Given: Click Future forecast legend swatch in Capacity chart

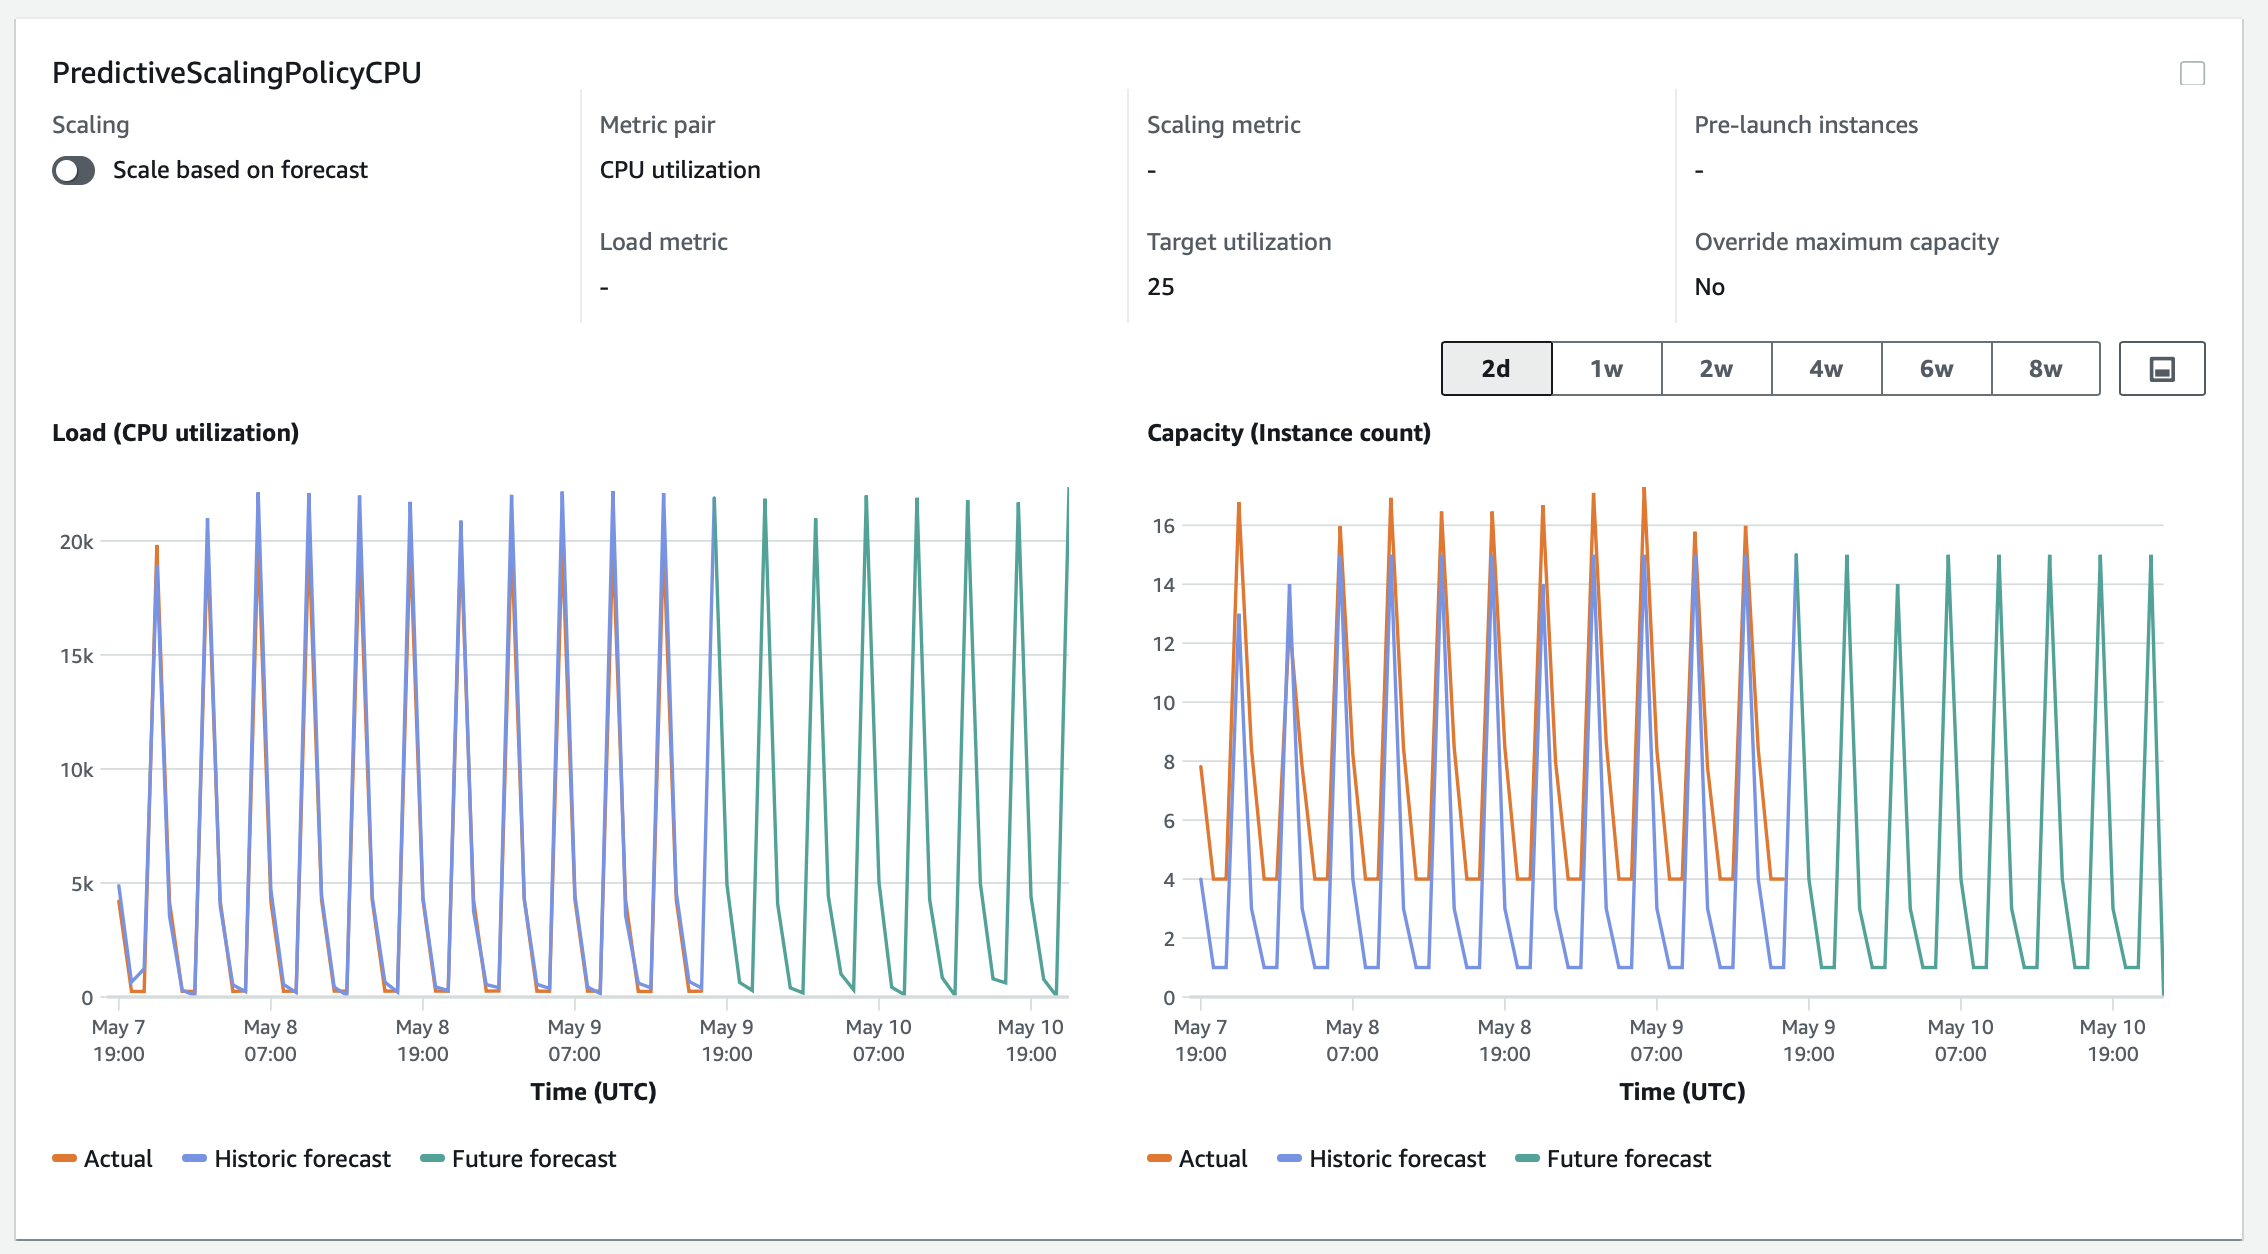Looking at the screenshot, I should 1527,1158.
